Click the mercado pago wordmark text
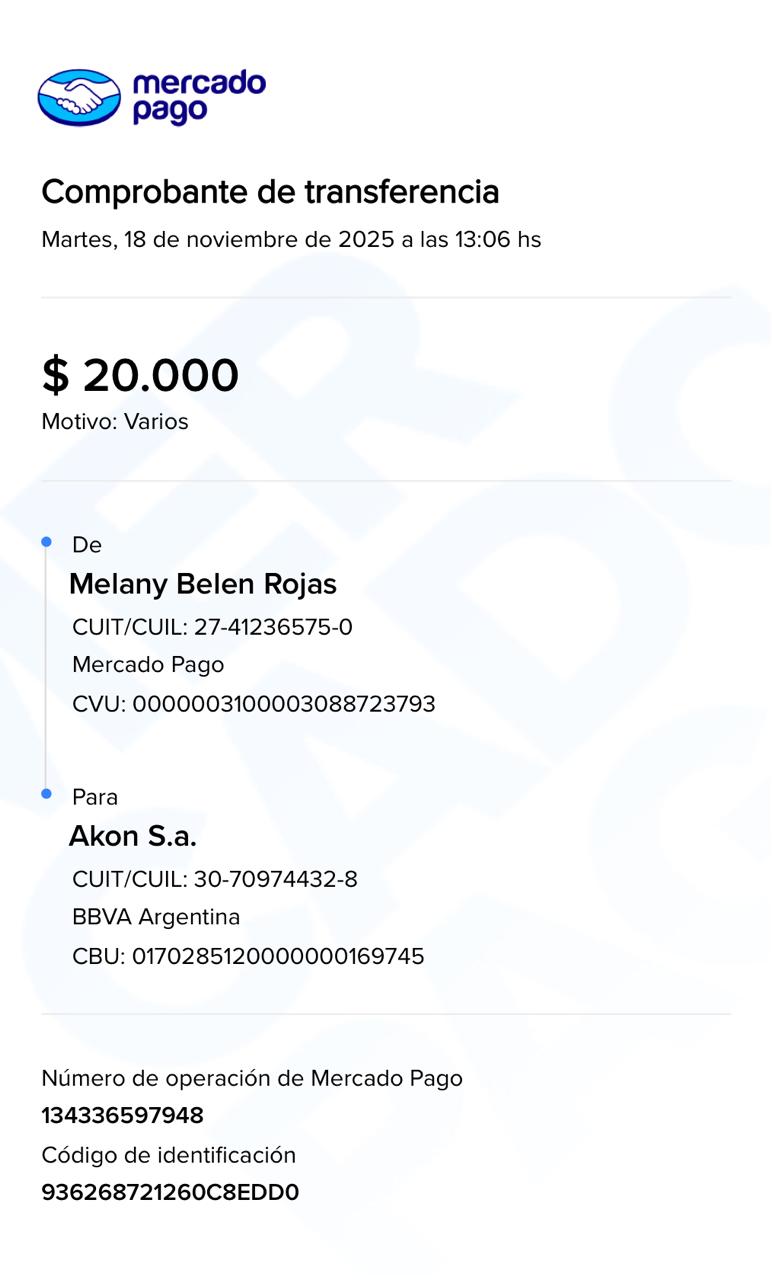 199,97
